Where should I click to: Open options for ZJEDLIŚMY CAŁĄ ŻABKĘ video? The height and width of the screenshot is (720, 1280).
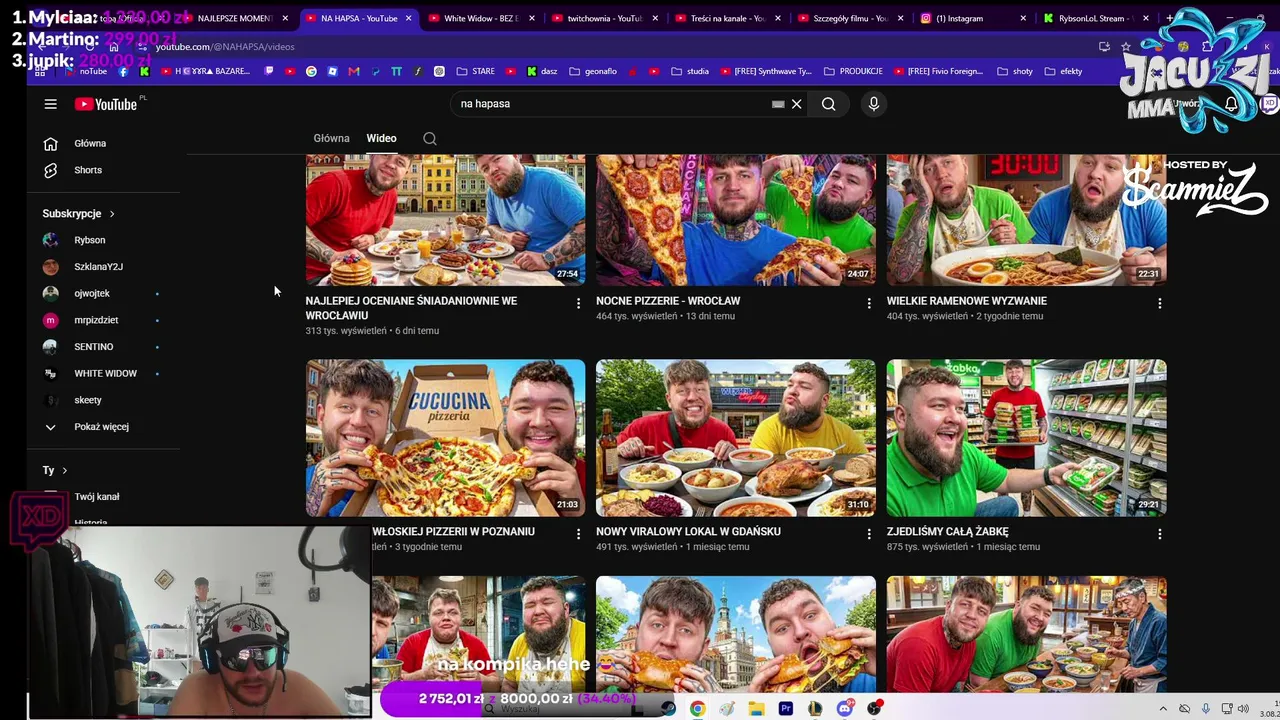pyautogui.click(x=1160, y=534)
